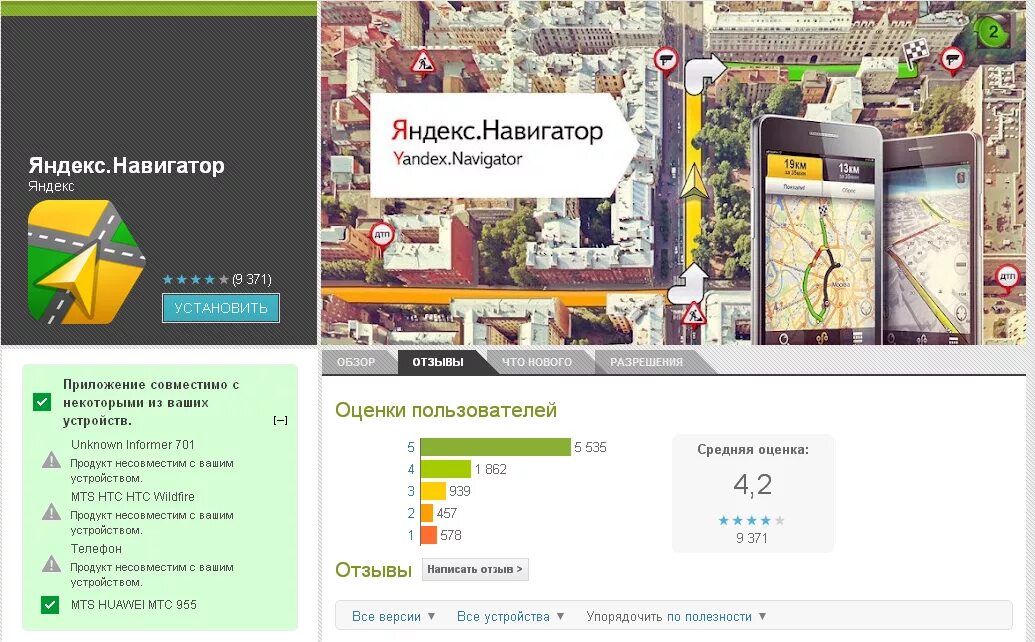Click the stars under average rating 4,2
Screen dimensions: 1035x642
(751, 520)
